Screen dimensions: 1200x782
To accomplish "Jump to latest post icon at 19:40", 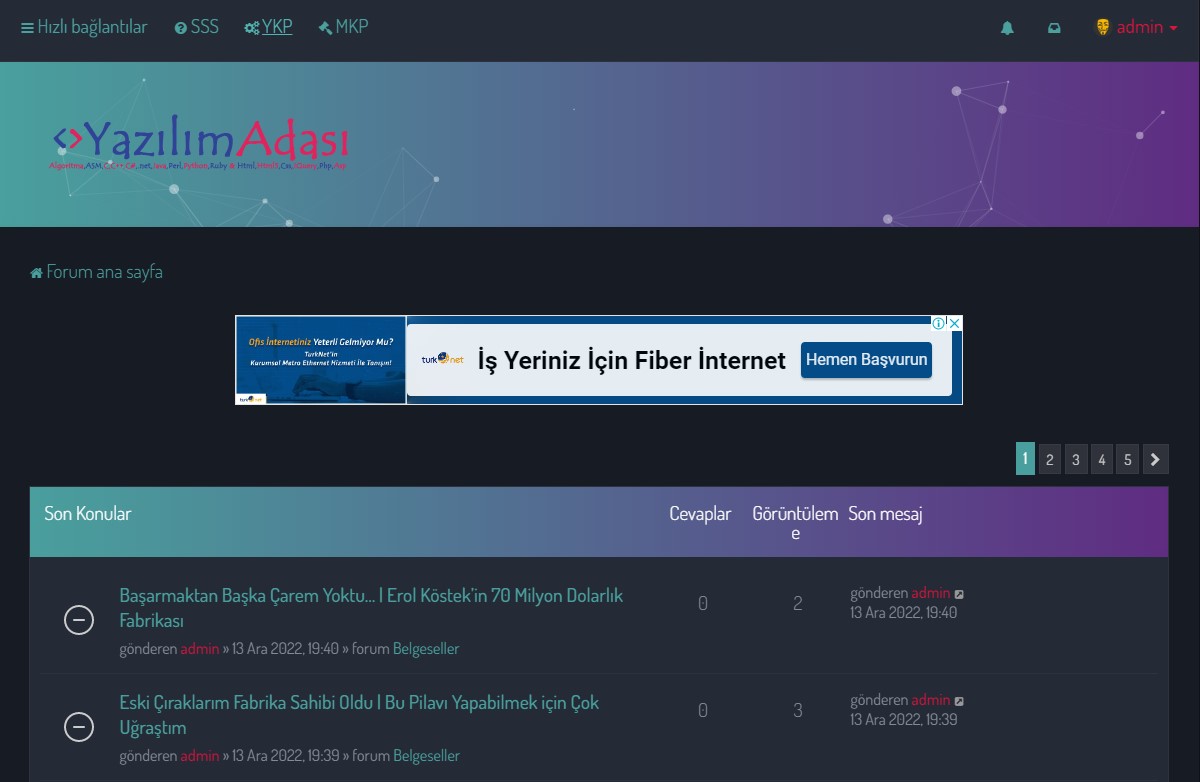I will click(x=960, y=594).
